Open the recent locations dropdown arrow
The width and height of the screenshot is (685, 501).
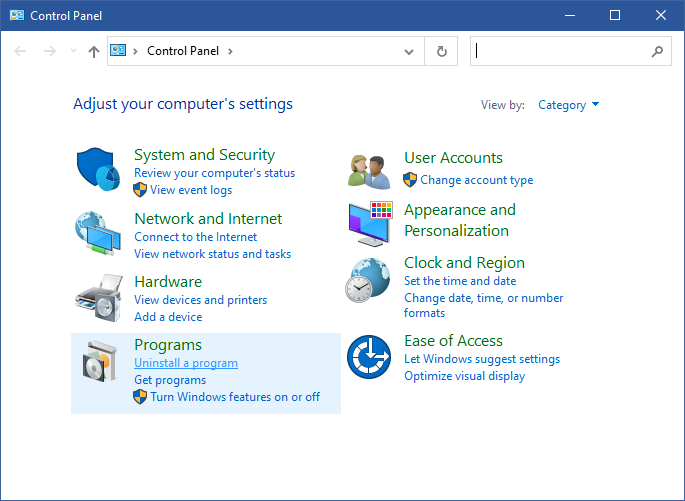(73, 51)
